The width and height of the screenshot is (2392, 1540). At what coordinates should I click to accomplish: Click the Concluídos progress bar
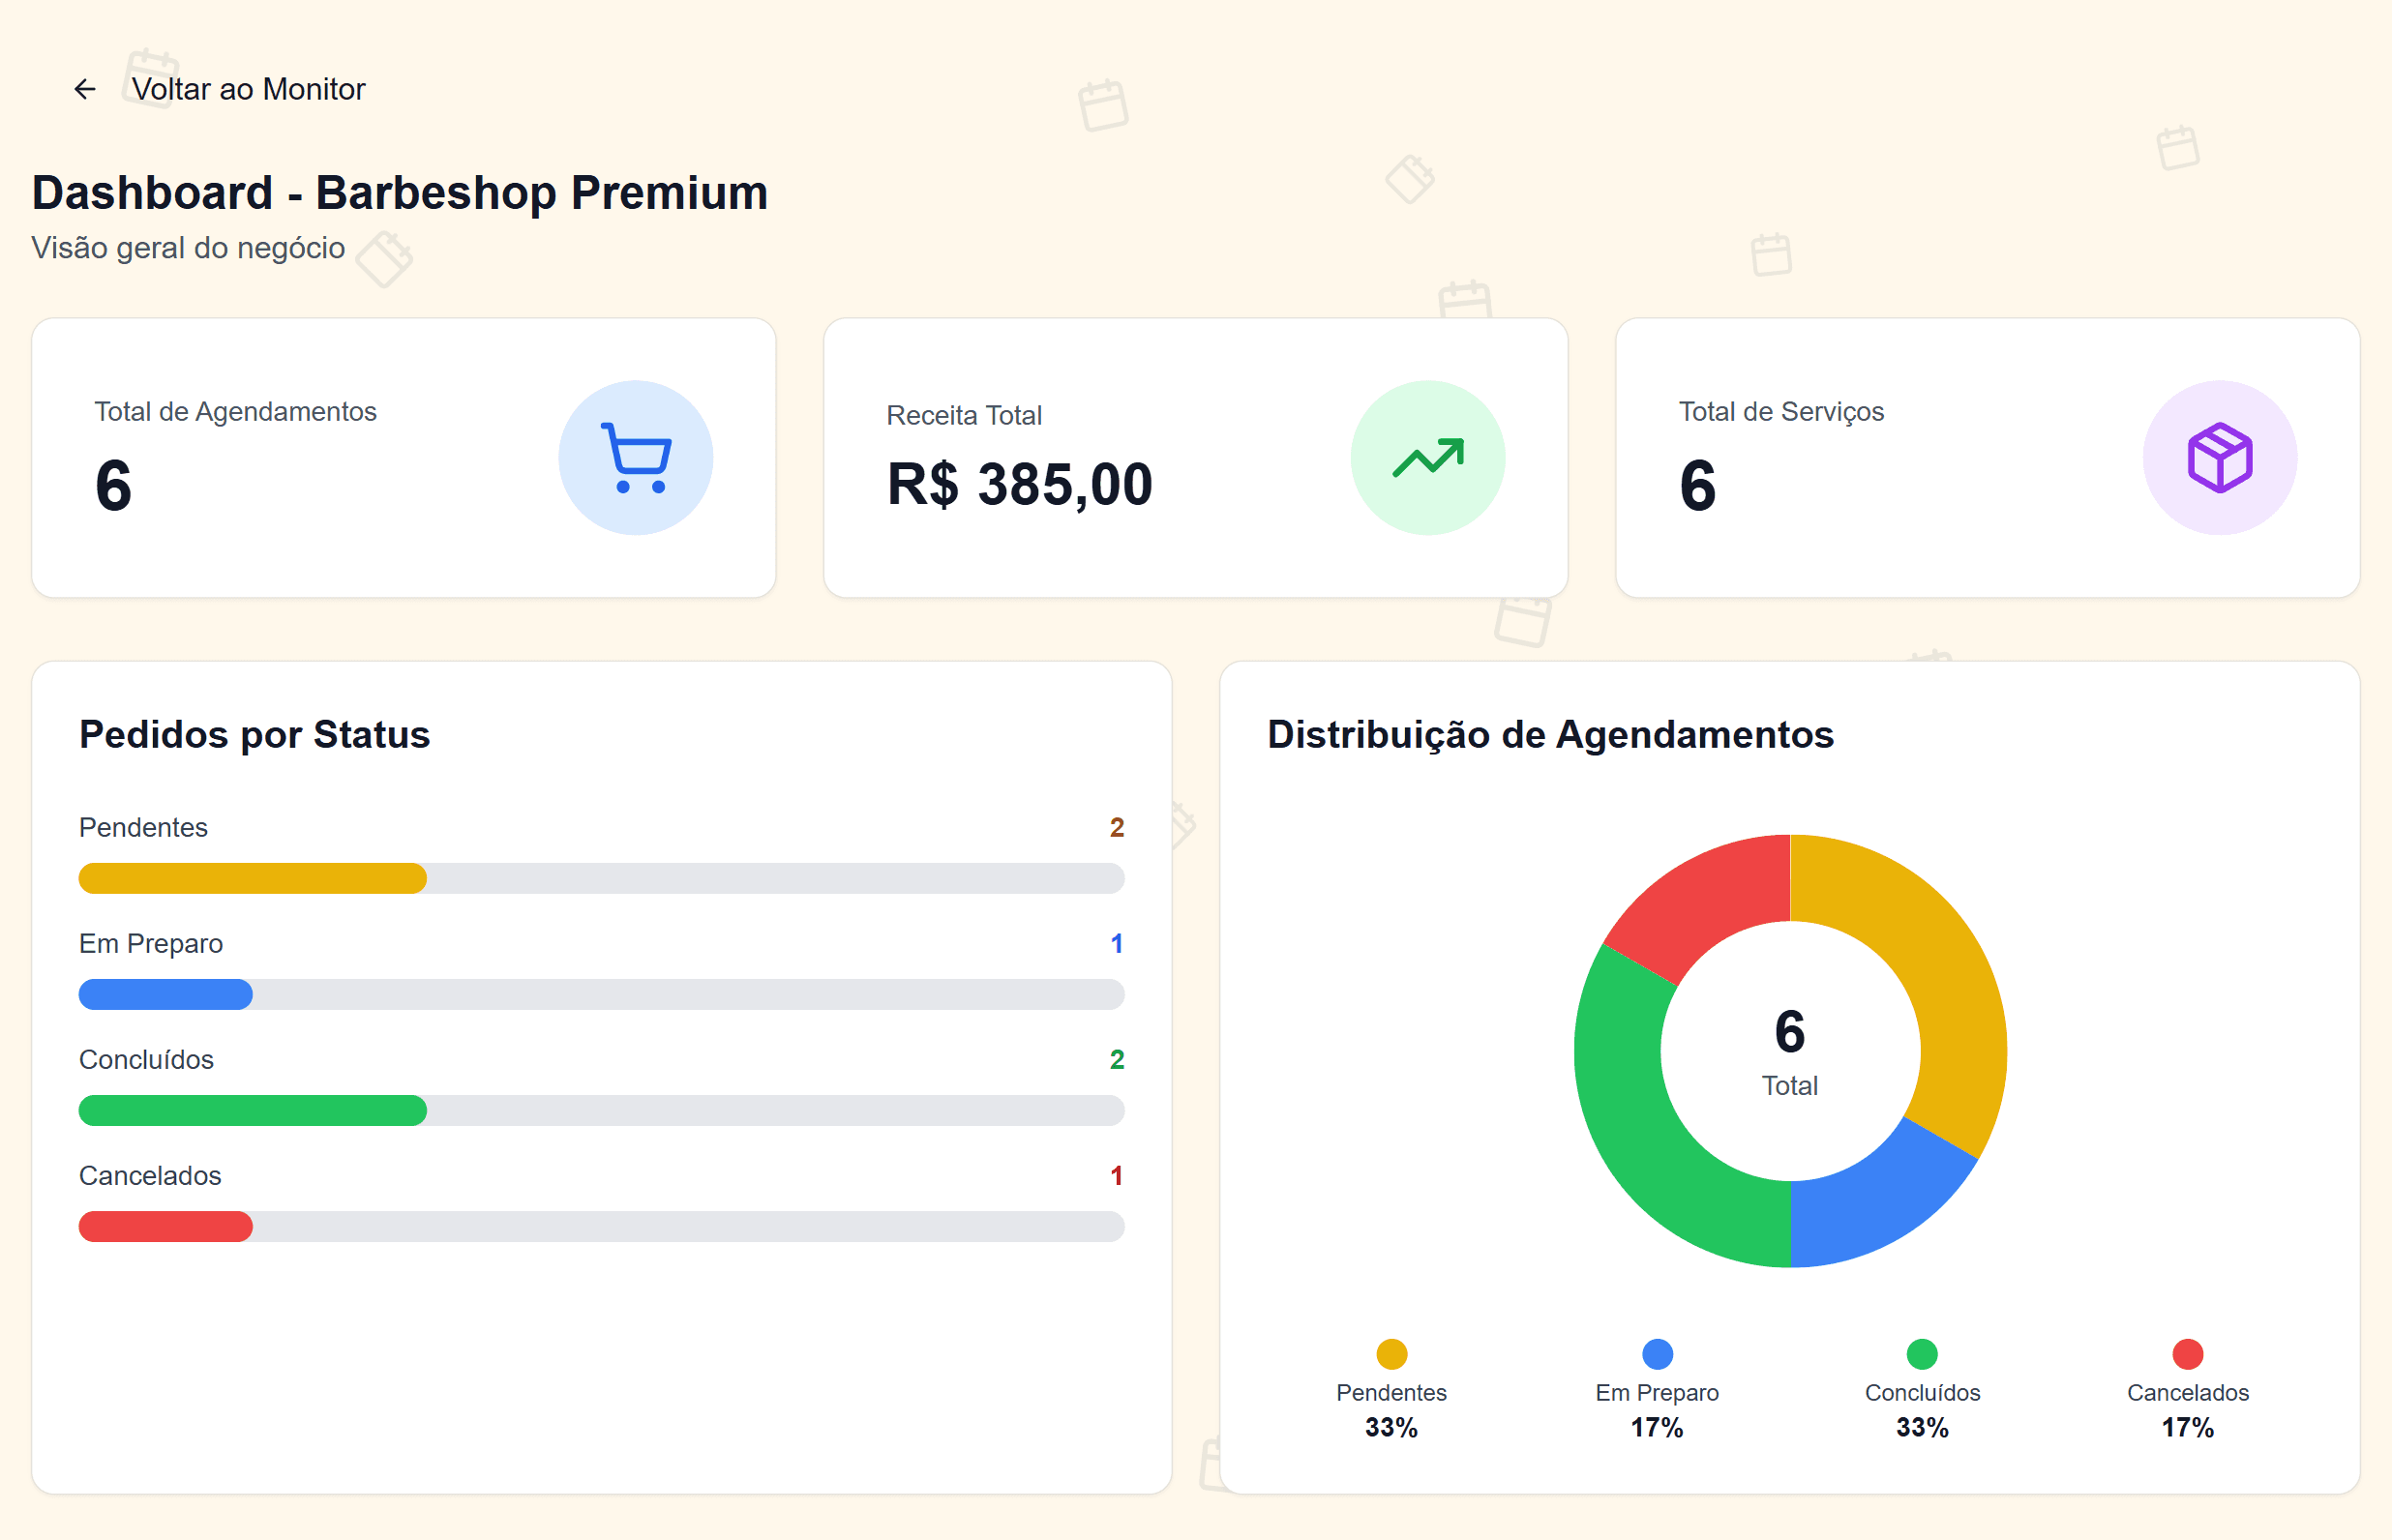(252, 1110)
